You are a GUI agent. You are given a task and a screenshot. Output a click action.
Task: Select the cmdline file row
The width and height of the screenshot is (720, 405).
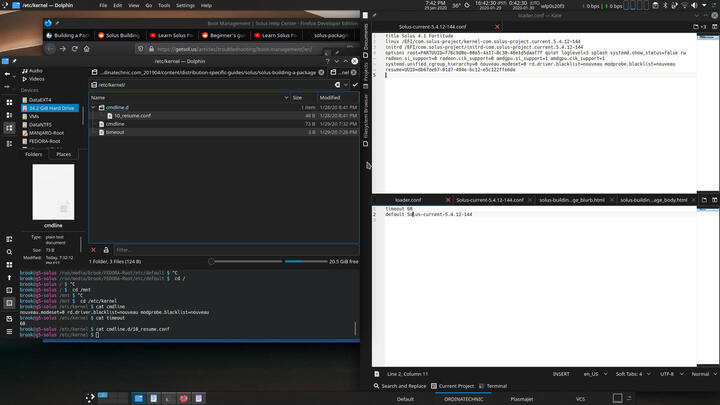(x=224, y=124)
